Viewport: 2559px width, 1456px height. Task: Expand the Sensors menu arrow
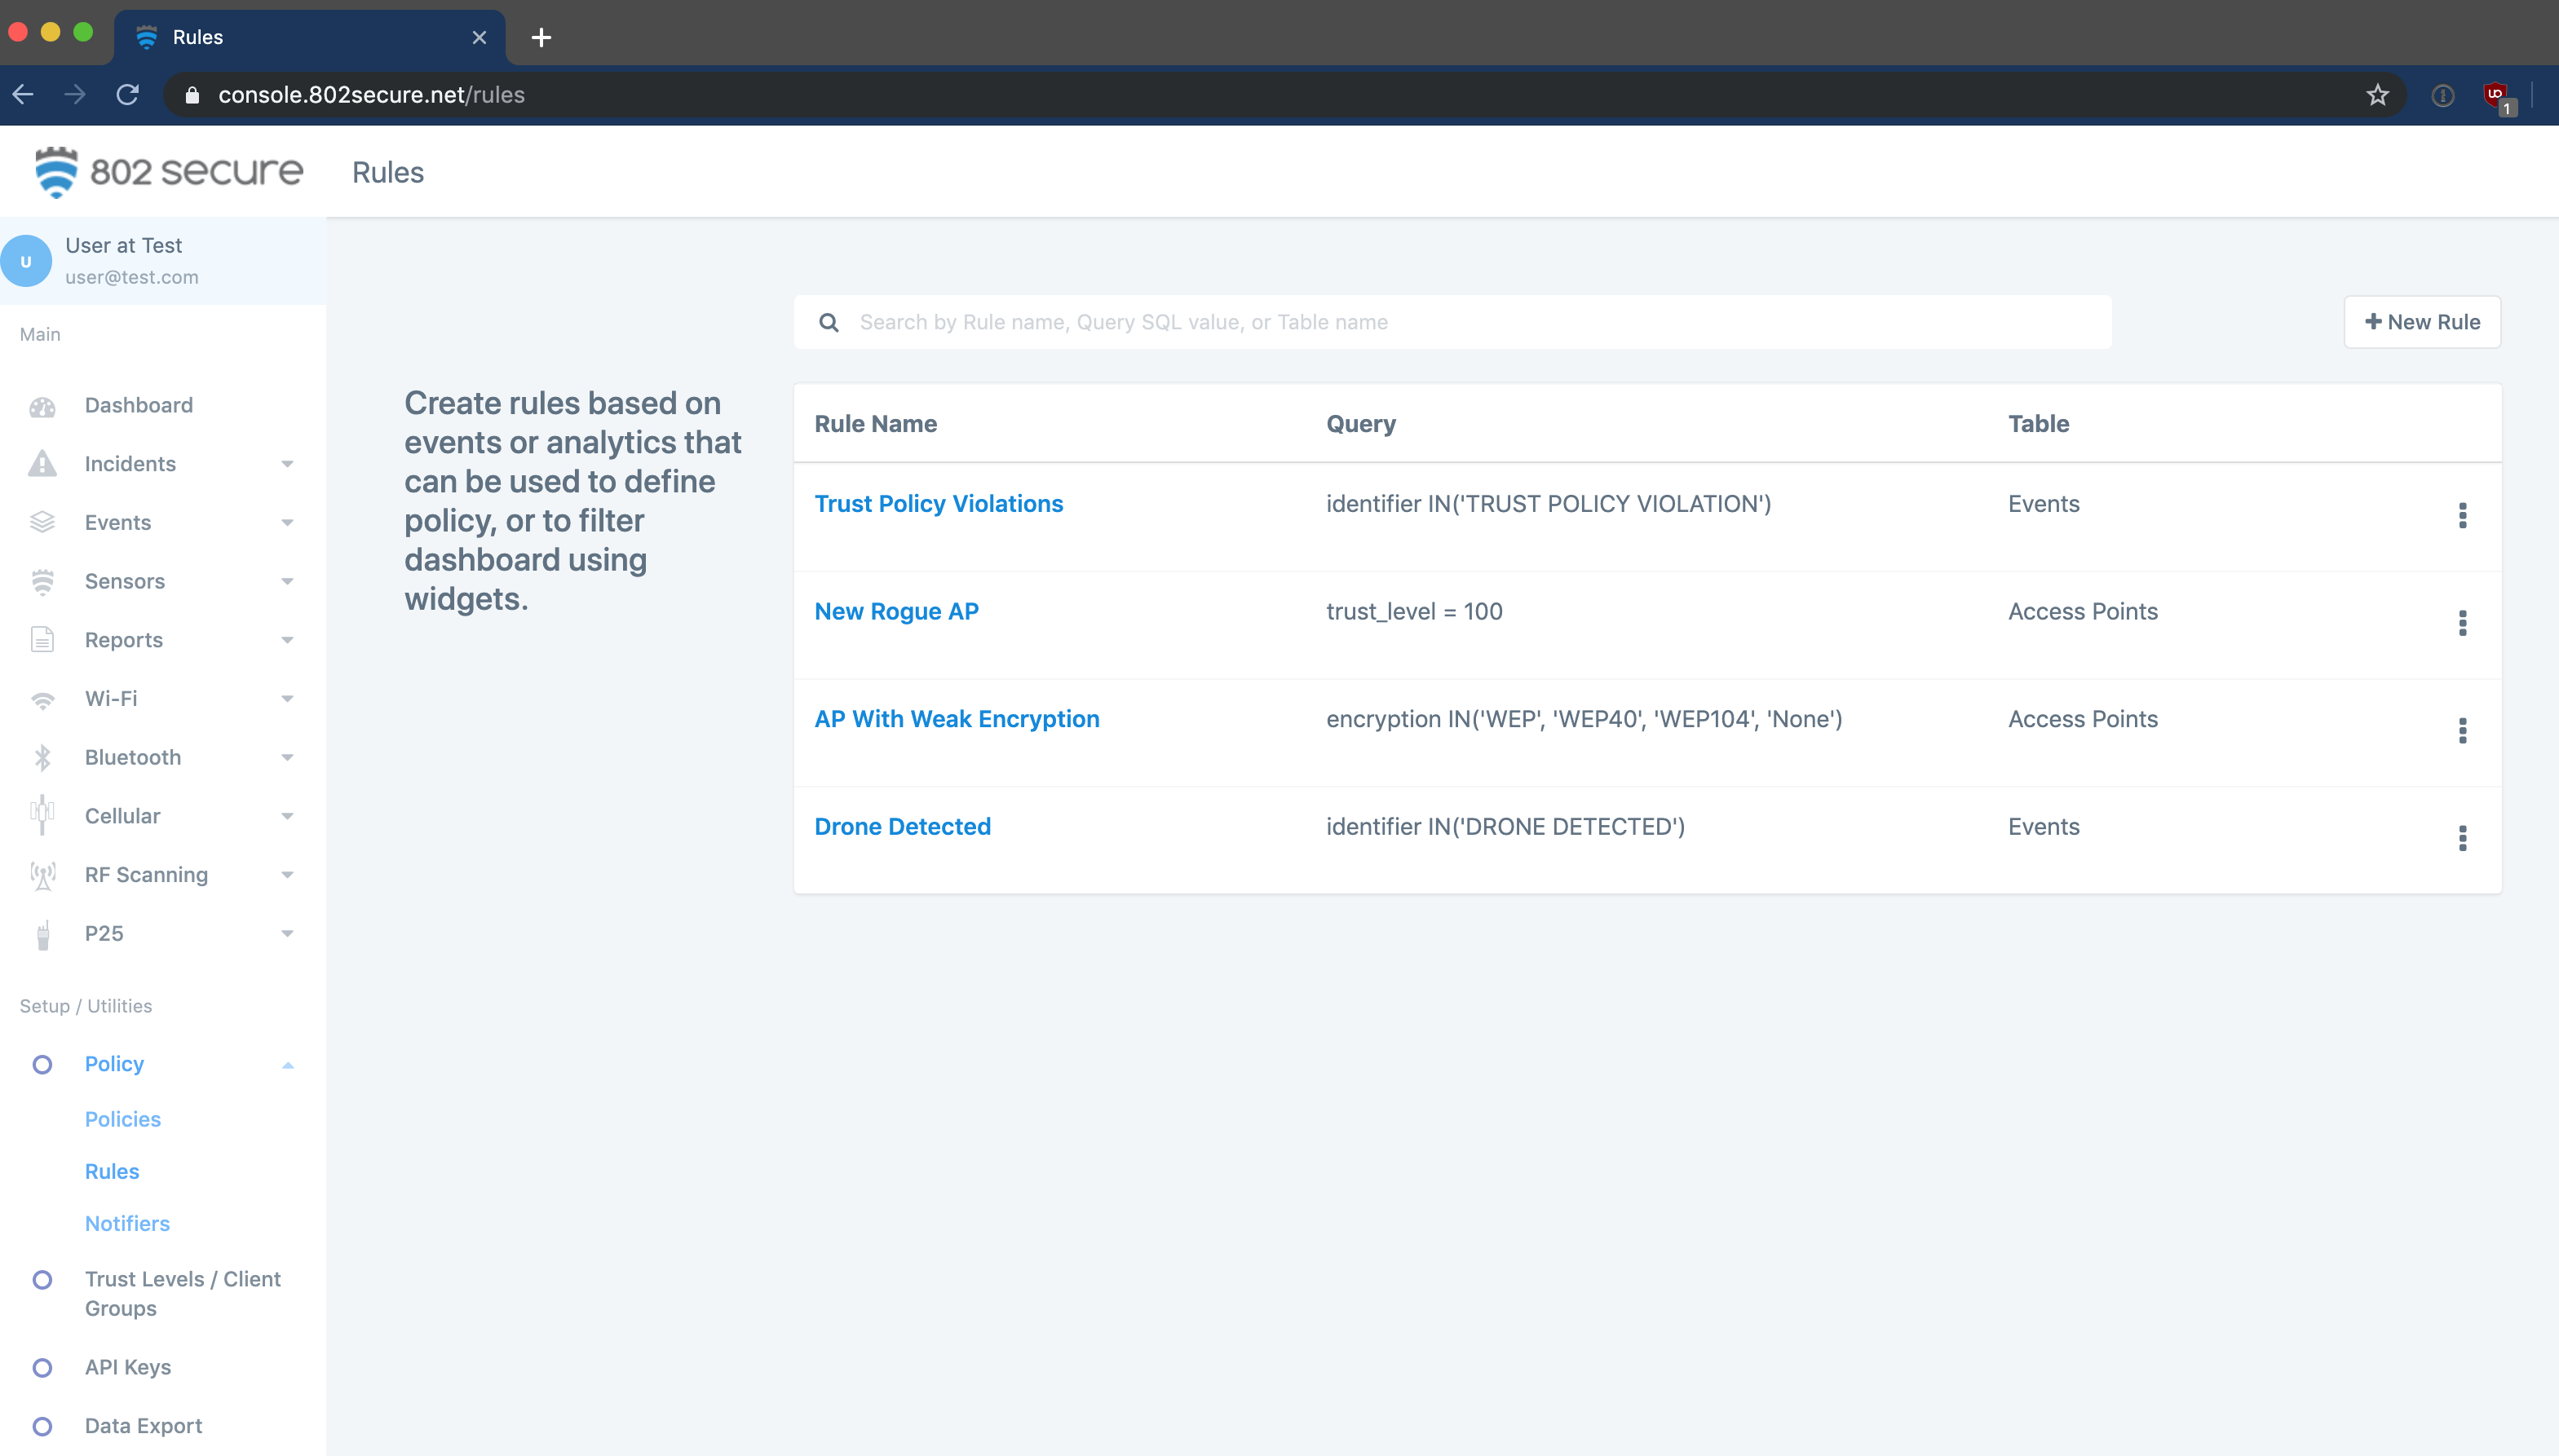pyautogui.click(x=287, y=582)
